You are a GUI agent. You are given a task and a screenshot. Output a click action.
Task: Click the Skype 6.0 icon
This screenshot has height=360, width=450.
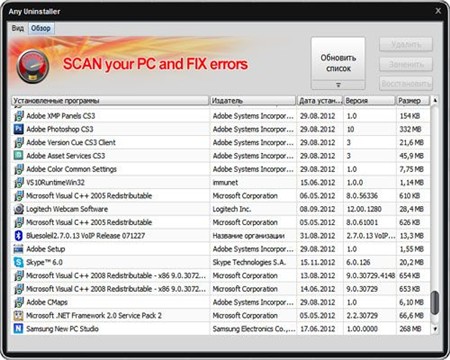pos(18,262)
